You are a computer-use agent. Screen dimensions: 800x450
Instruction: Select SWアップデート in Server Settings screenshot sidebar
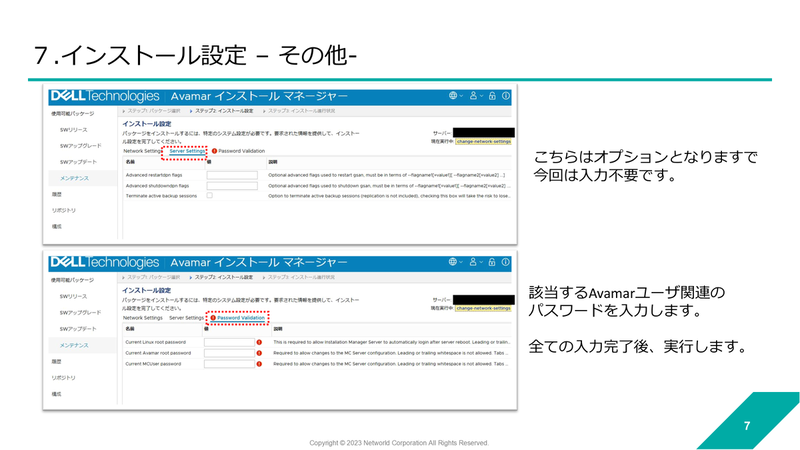pos(78,162)
